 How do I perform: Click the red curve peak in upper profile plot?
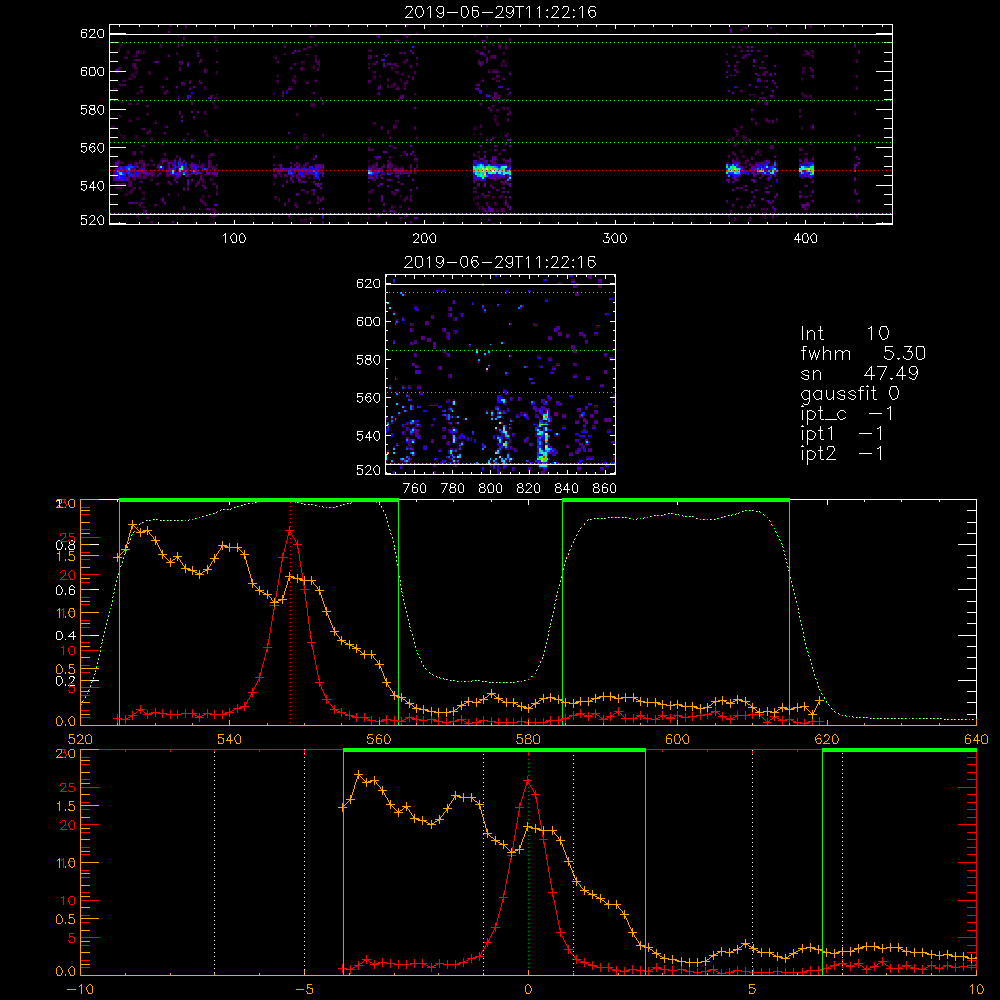tap(290, 530)
